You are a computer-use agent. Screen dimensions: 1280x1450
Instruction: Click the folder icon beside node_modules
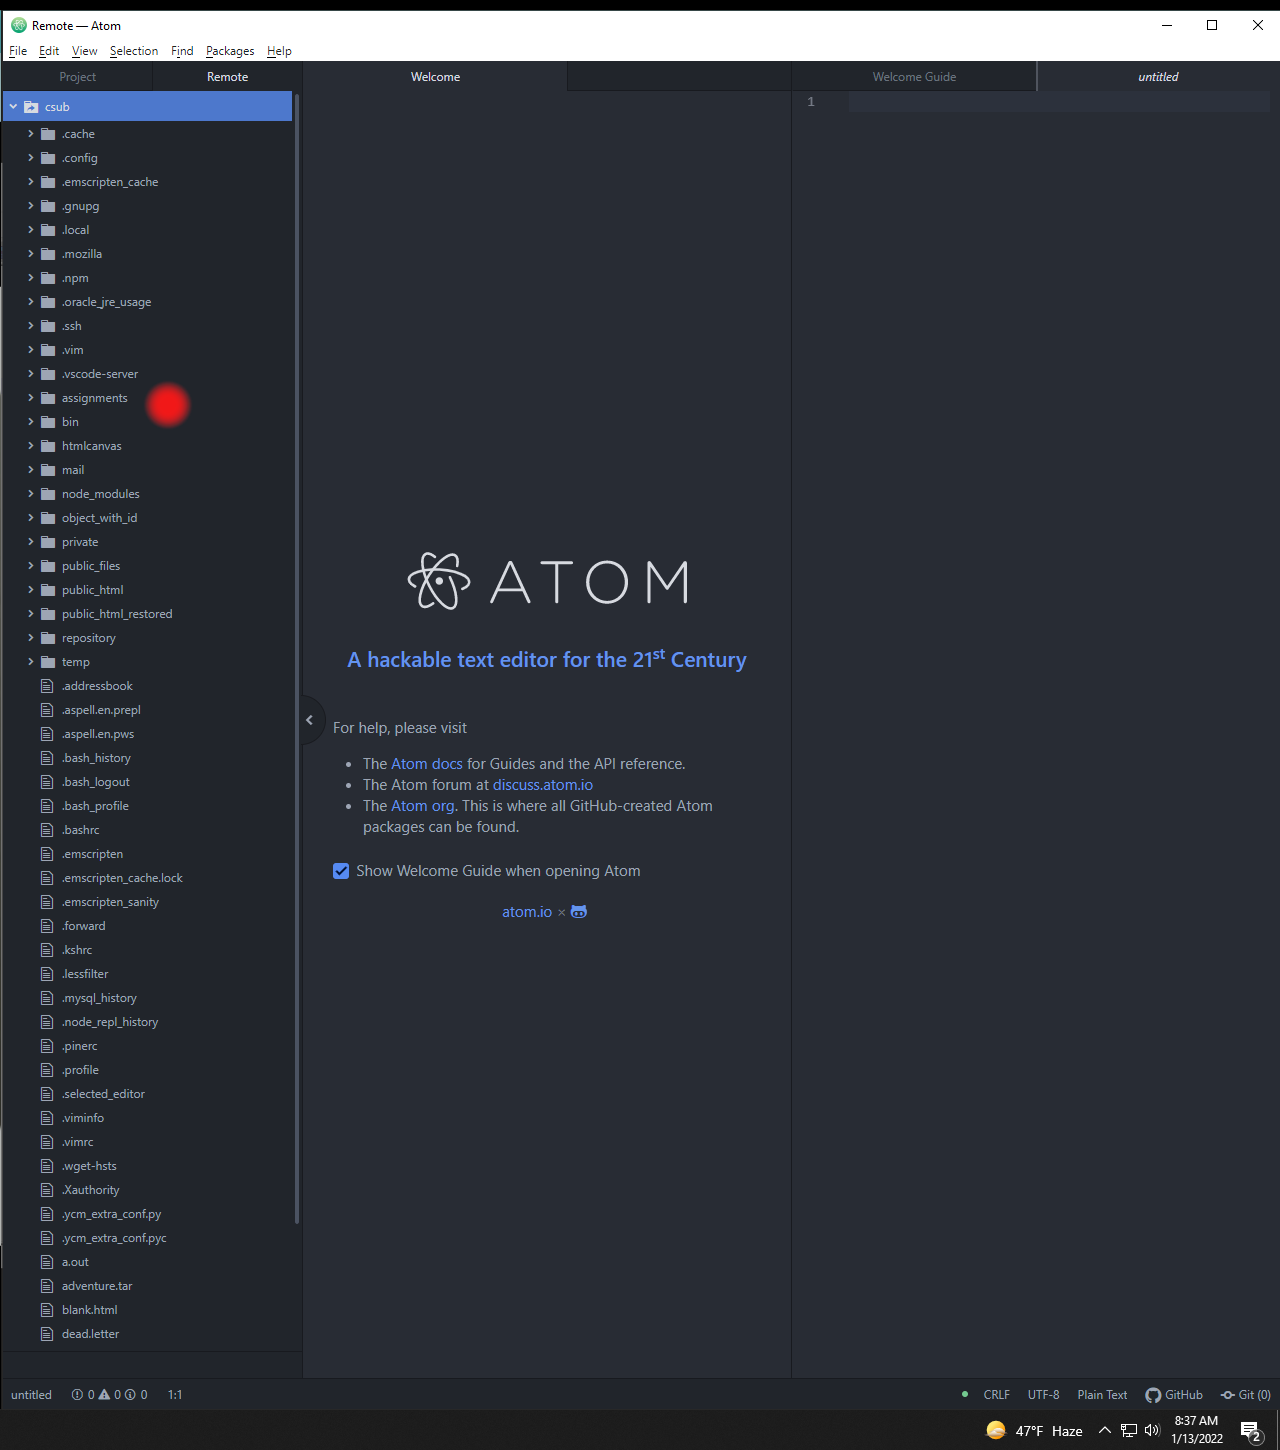click(x=47, y=494)
